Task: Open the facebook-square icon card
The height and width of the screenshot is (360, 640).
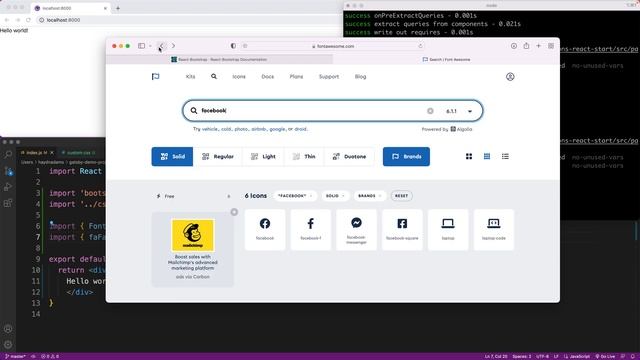Action: point(402,229)
